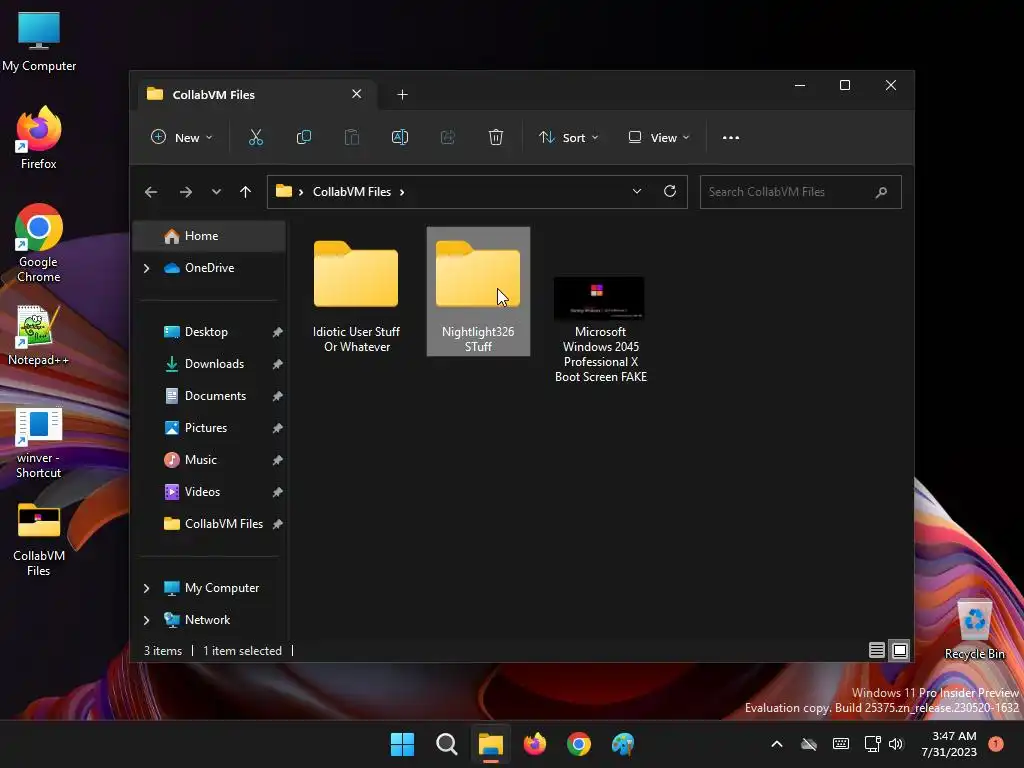This screenshot has height=768, width=1024.
Task: Add a new Explorer tab
Action: click(402, 95)
